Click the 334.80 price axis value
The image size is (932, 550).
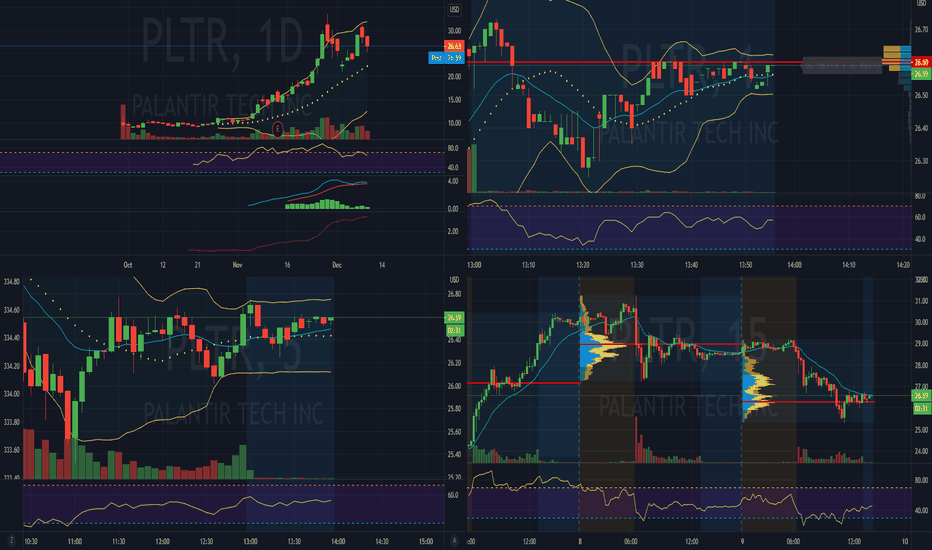click(11, 281)
